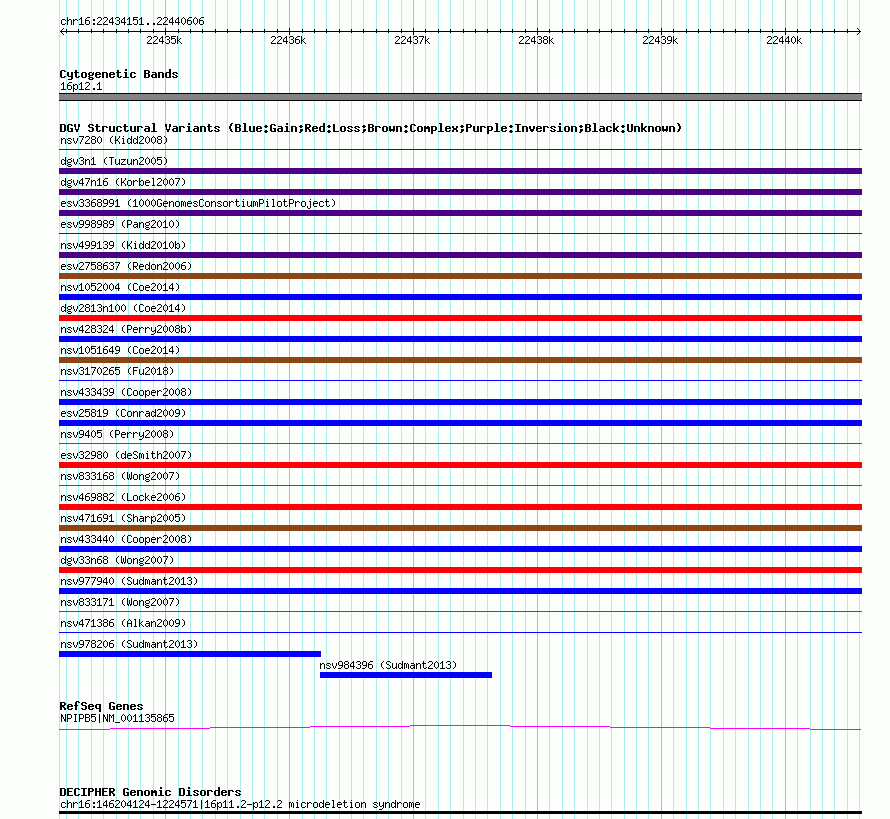Click the short blue bar under nsv984396
890x819 pixels.
[406, 675]
